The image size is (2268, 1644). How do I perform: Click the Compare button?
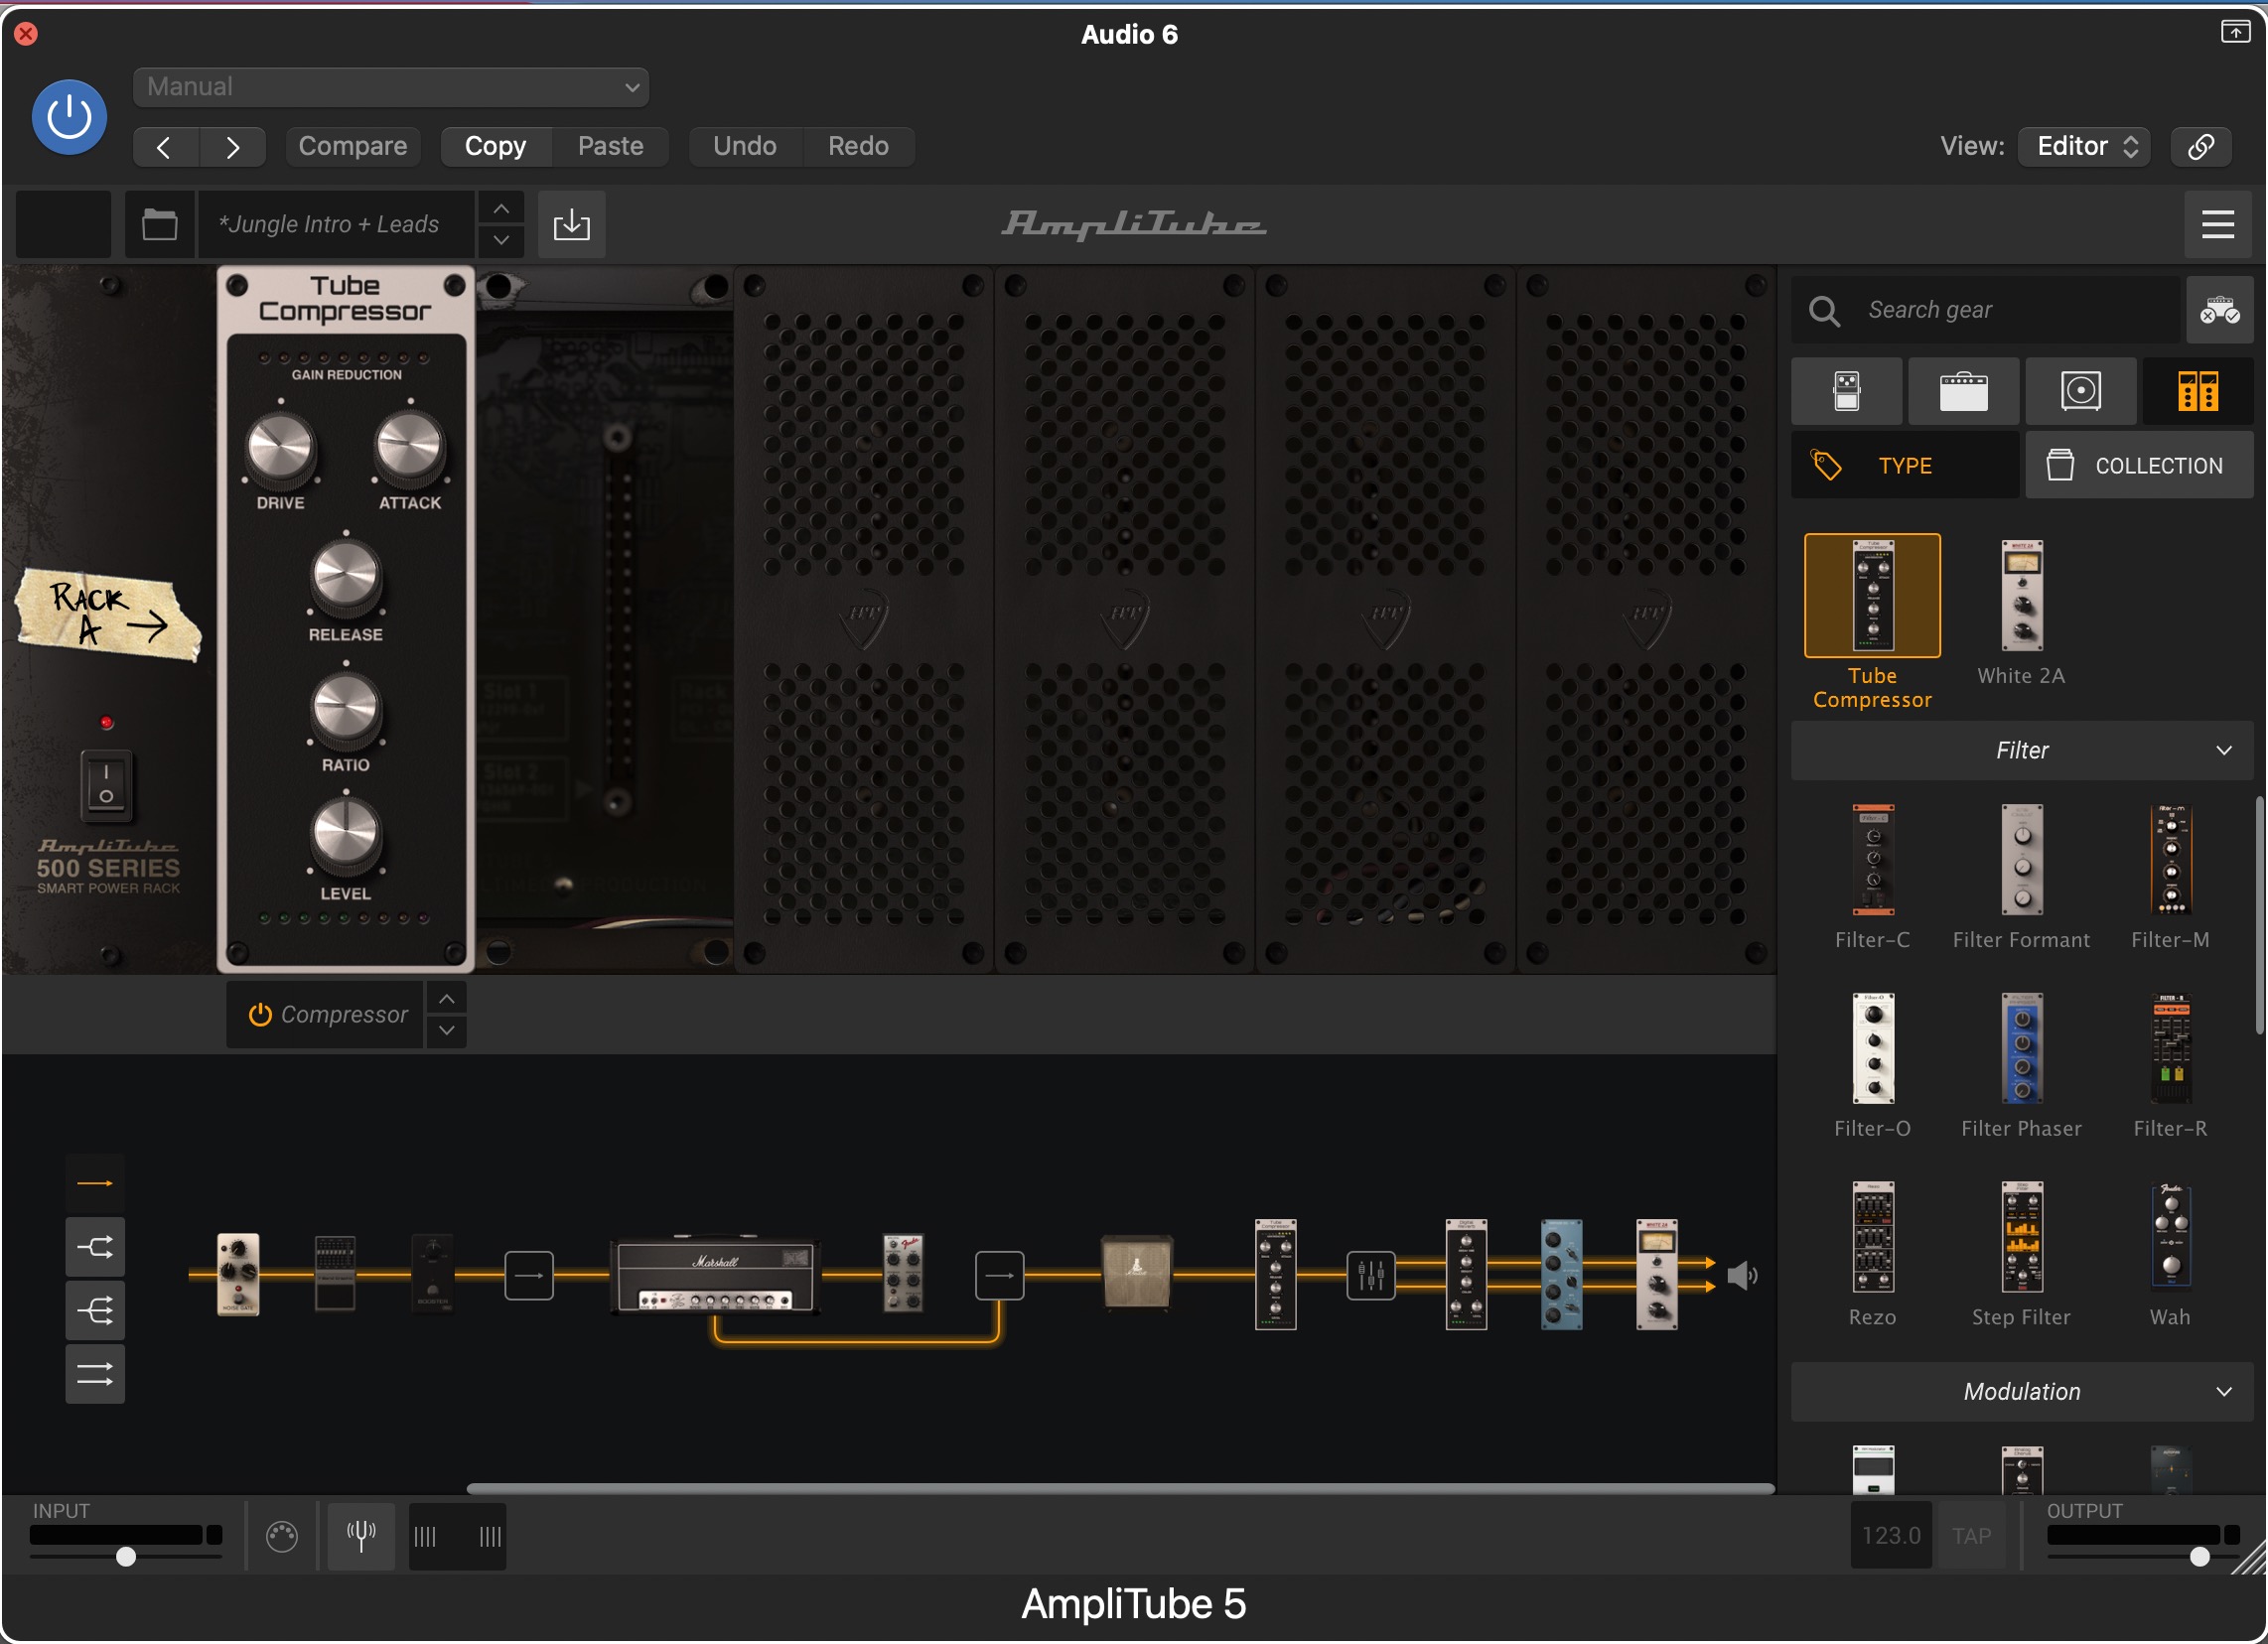[352, 146]
